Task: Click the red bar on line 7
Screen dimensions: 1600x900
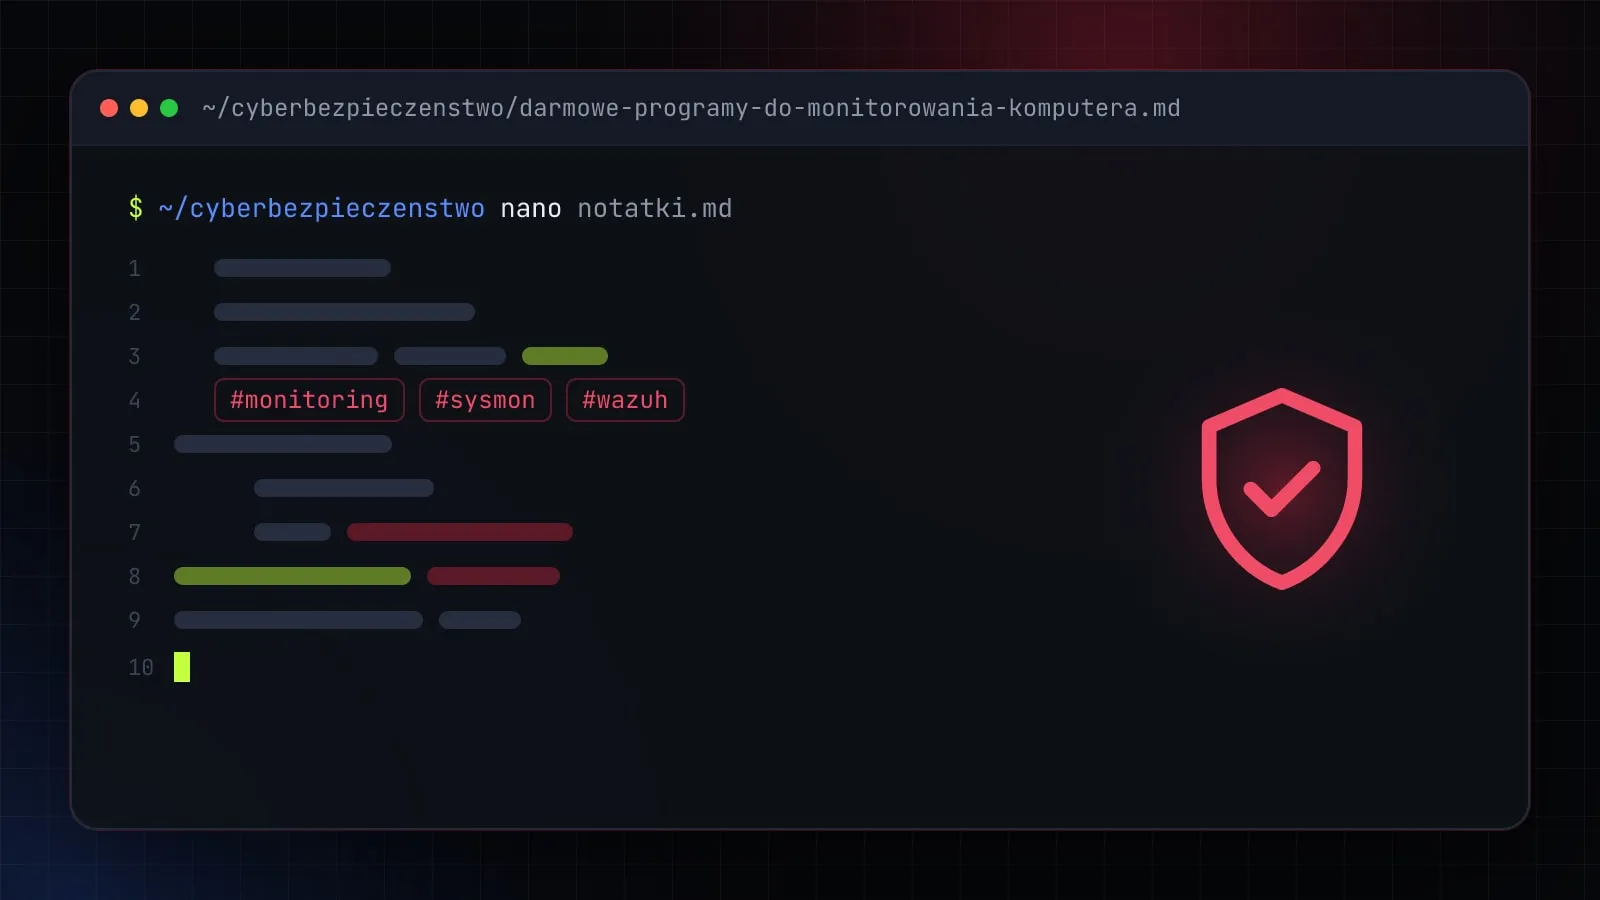Action: (x=460, y=532)
